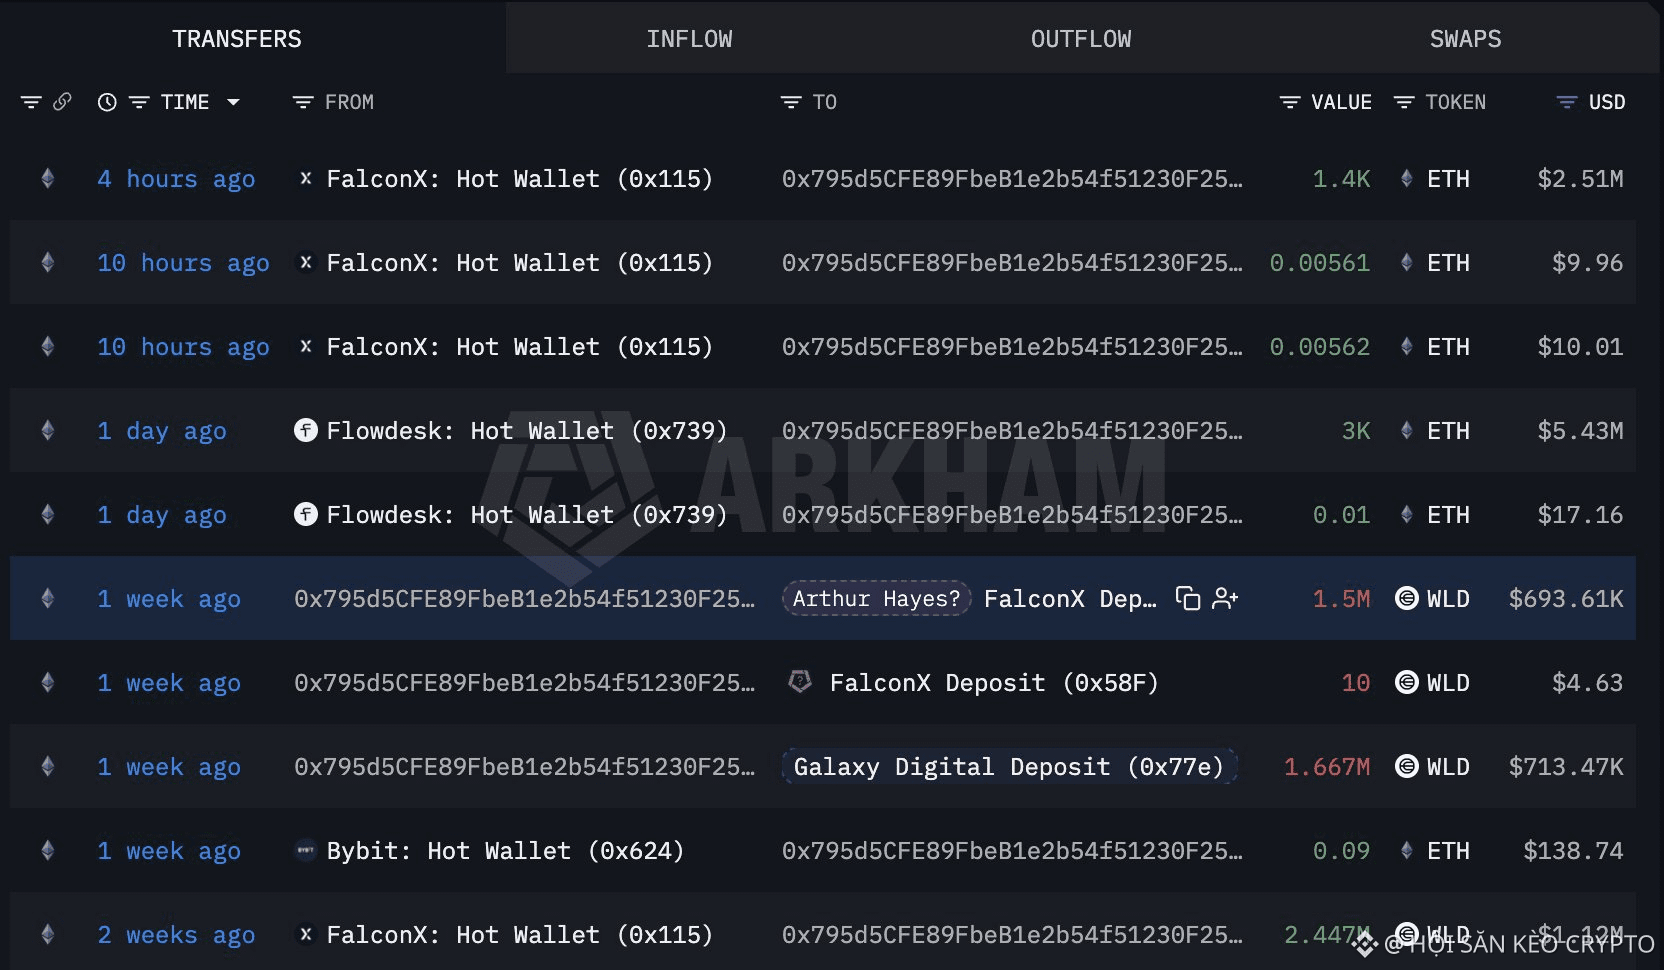Click the FalconX logo in the 4 hours ago row
Screen dimensions: 1664x970
pos(306,179)
